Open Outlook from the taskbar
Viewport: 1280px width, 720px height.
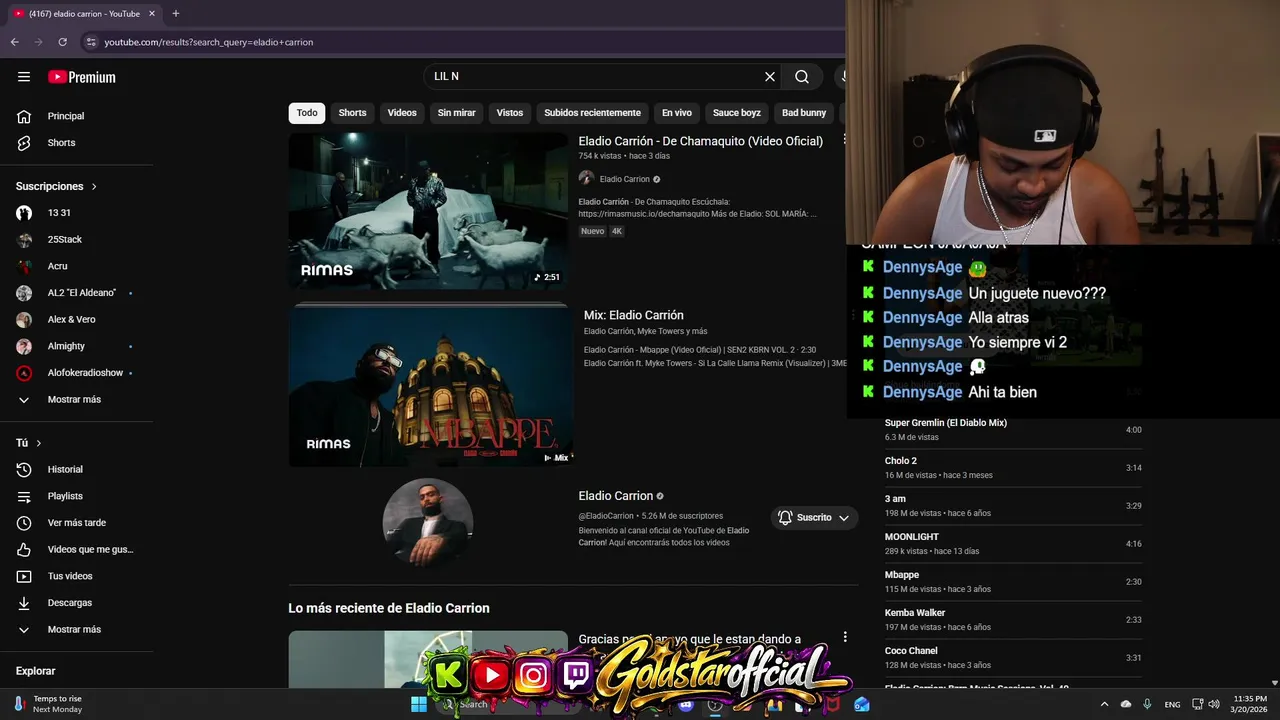tap(861, 704)
